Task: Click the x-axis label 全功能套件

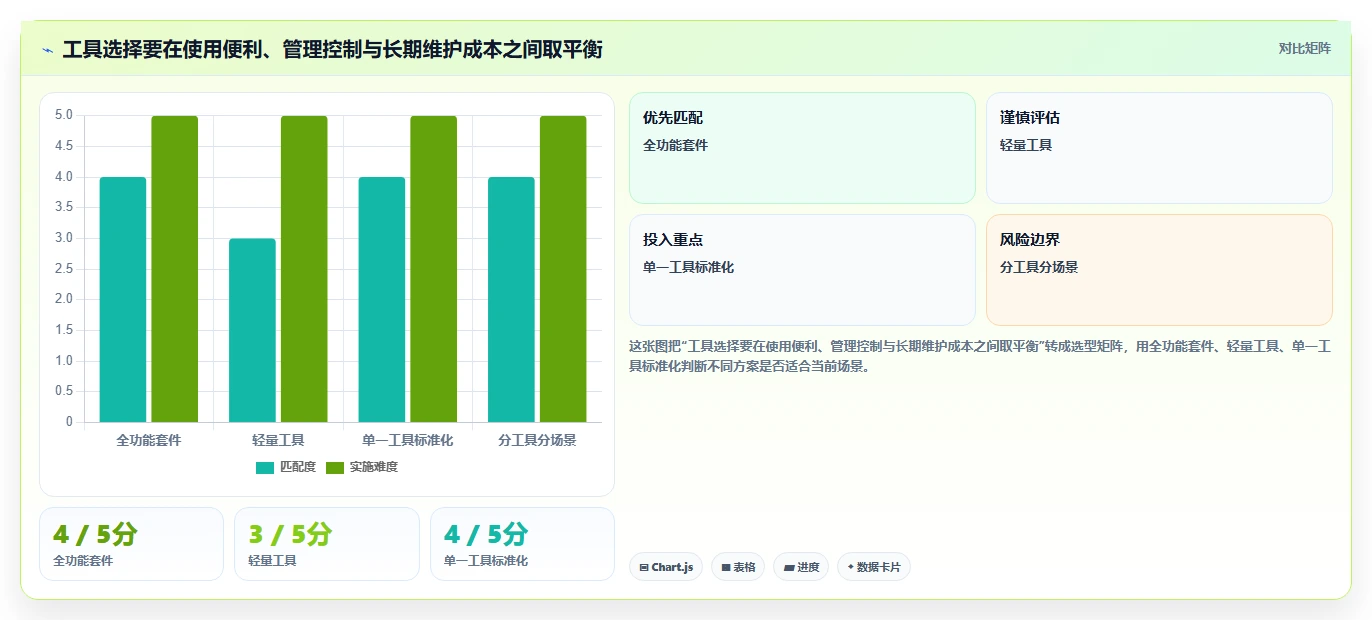Action: click(x=149, y=440)
